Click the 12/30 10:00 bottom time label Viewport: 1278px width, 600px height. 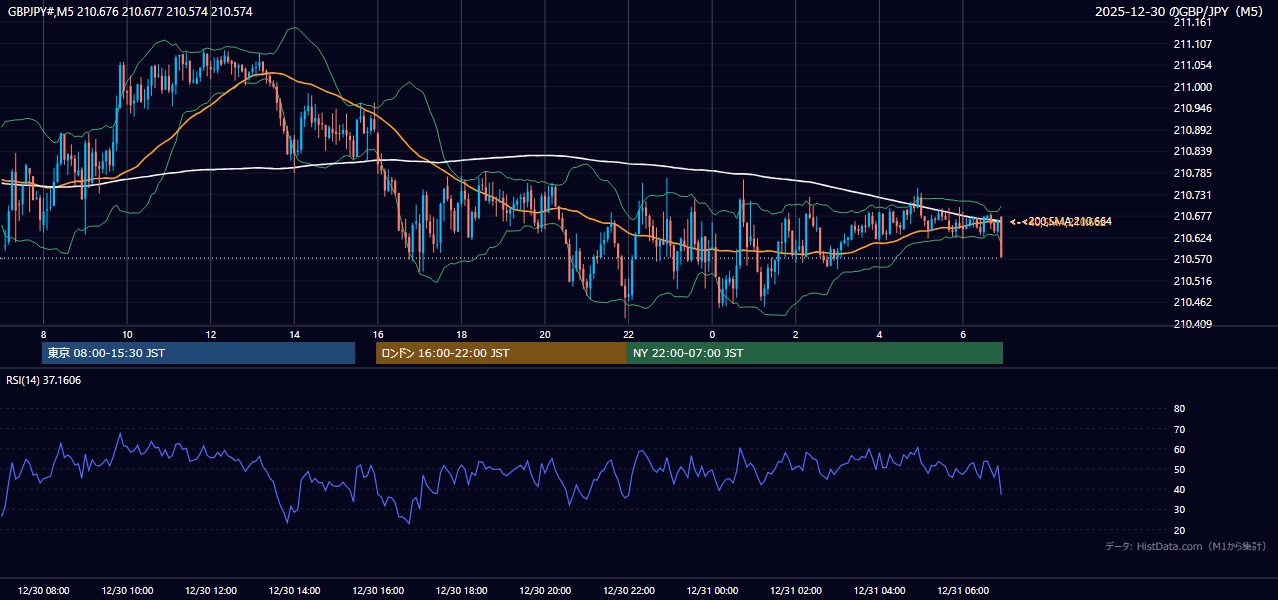[127, 591]
